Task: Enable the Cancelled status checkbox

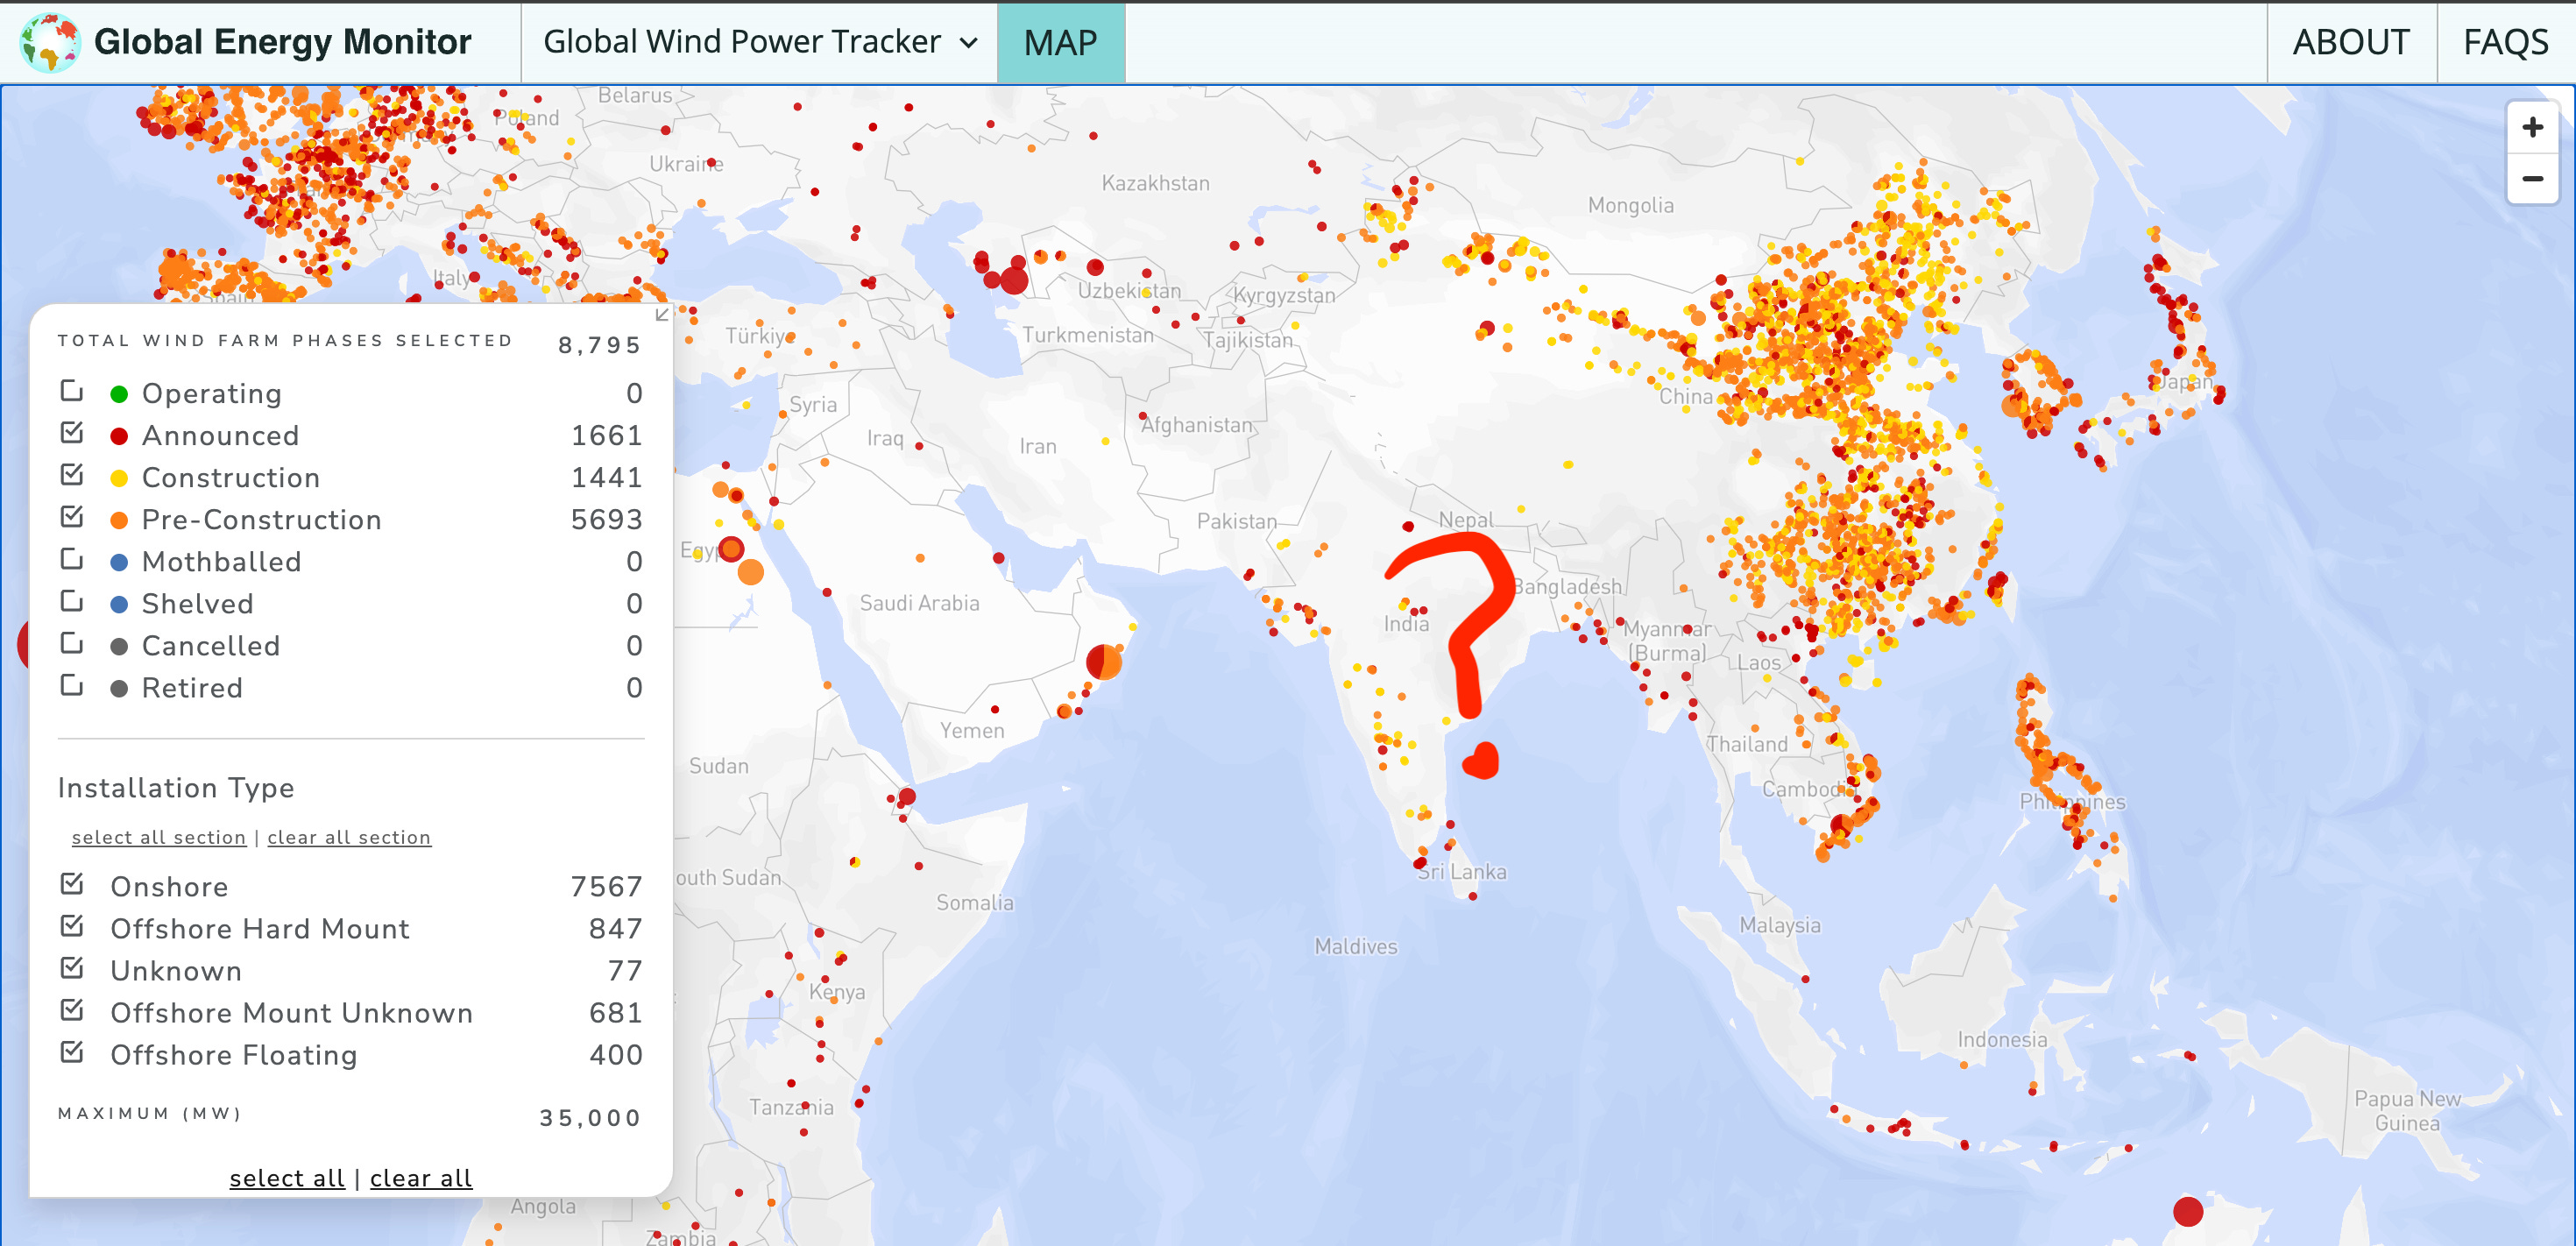Action: point(72,643)
